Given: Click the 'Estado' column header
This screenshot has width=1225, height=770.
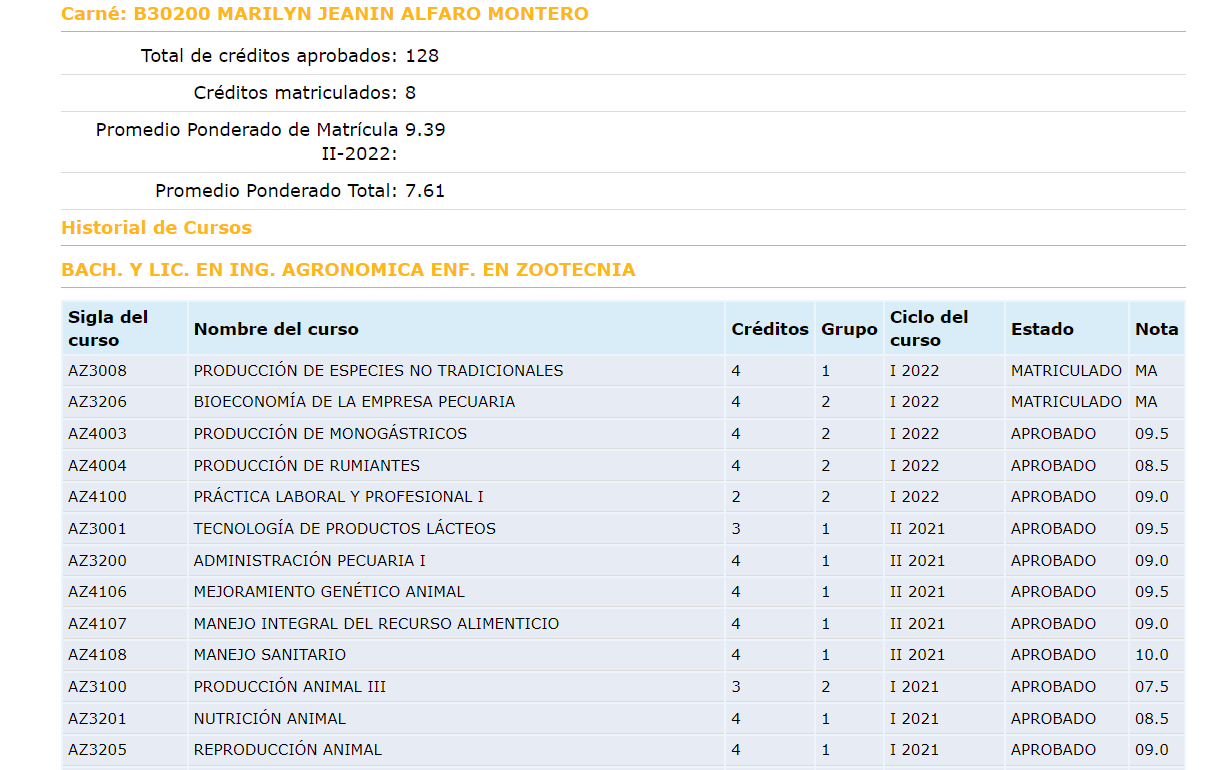Looking at the screenshot, I should click(1042, 329).
